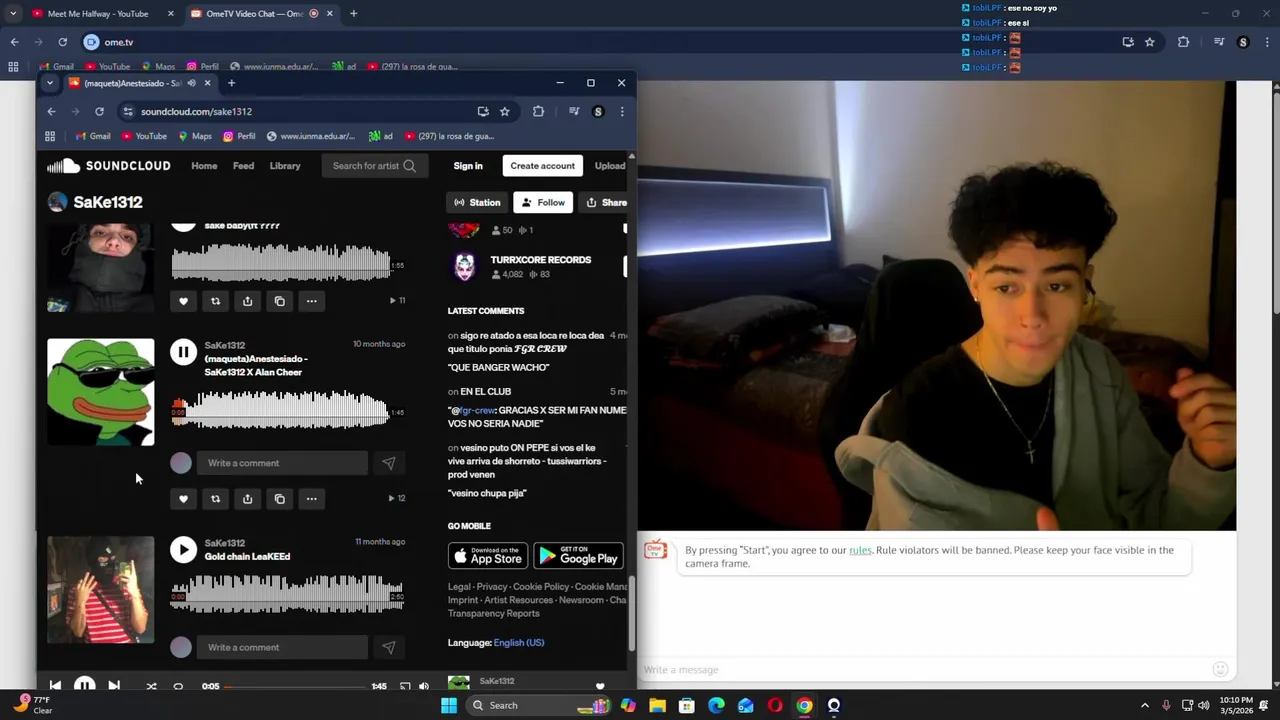Open more options for sake babyUrt track
The height and width of the screenshot is (720, 1280).
coord(311,301)
